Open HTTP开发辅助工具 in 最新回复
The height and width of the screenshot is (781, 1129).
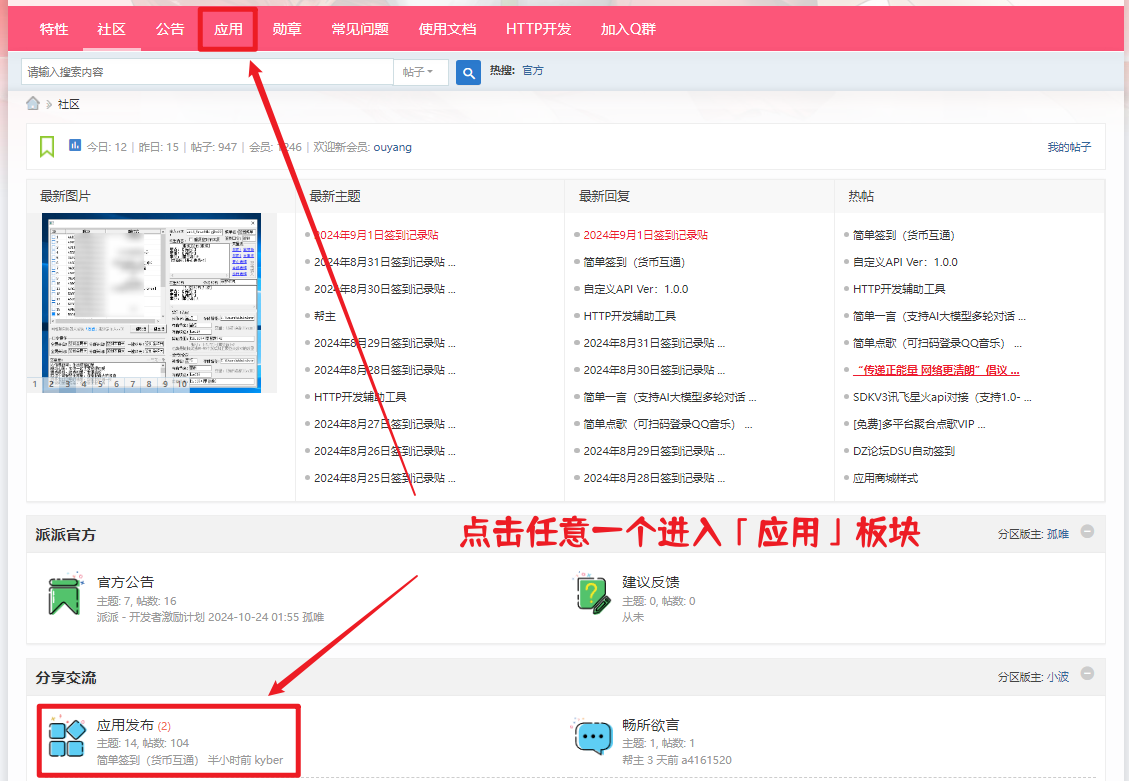(629, 316)
